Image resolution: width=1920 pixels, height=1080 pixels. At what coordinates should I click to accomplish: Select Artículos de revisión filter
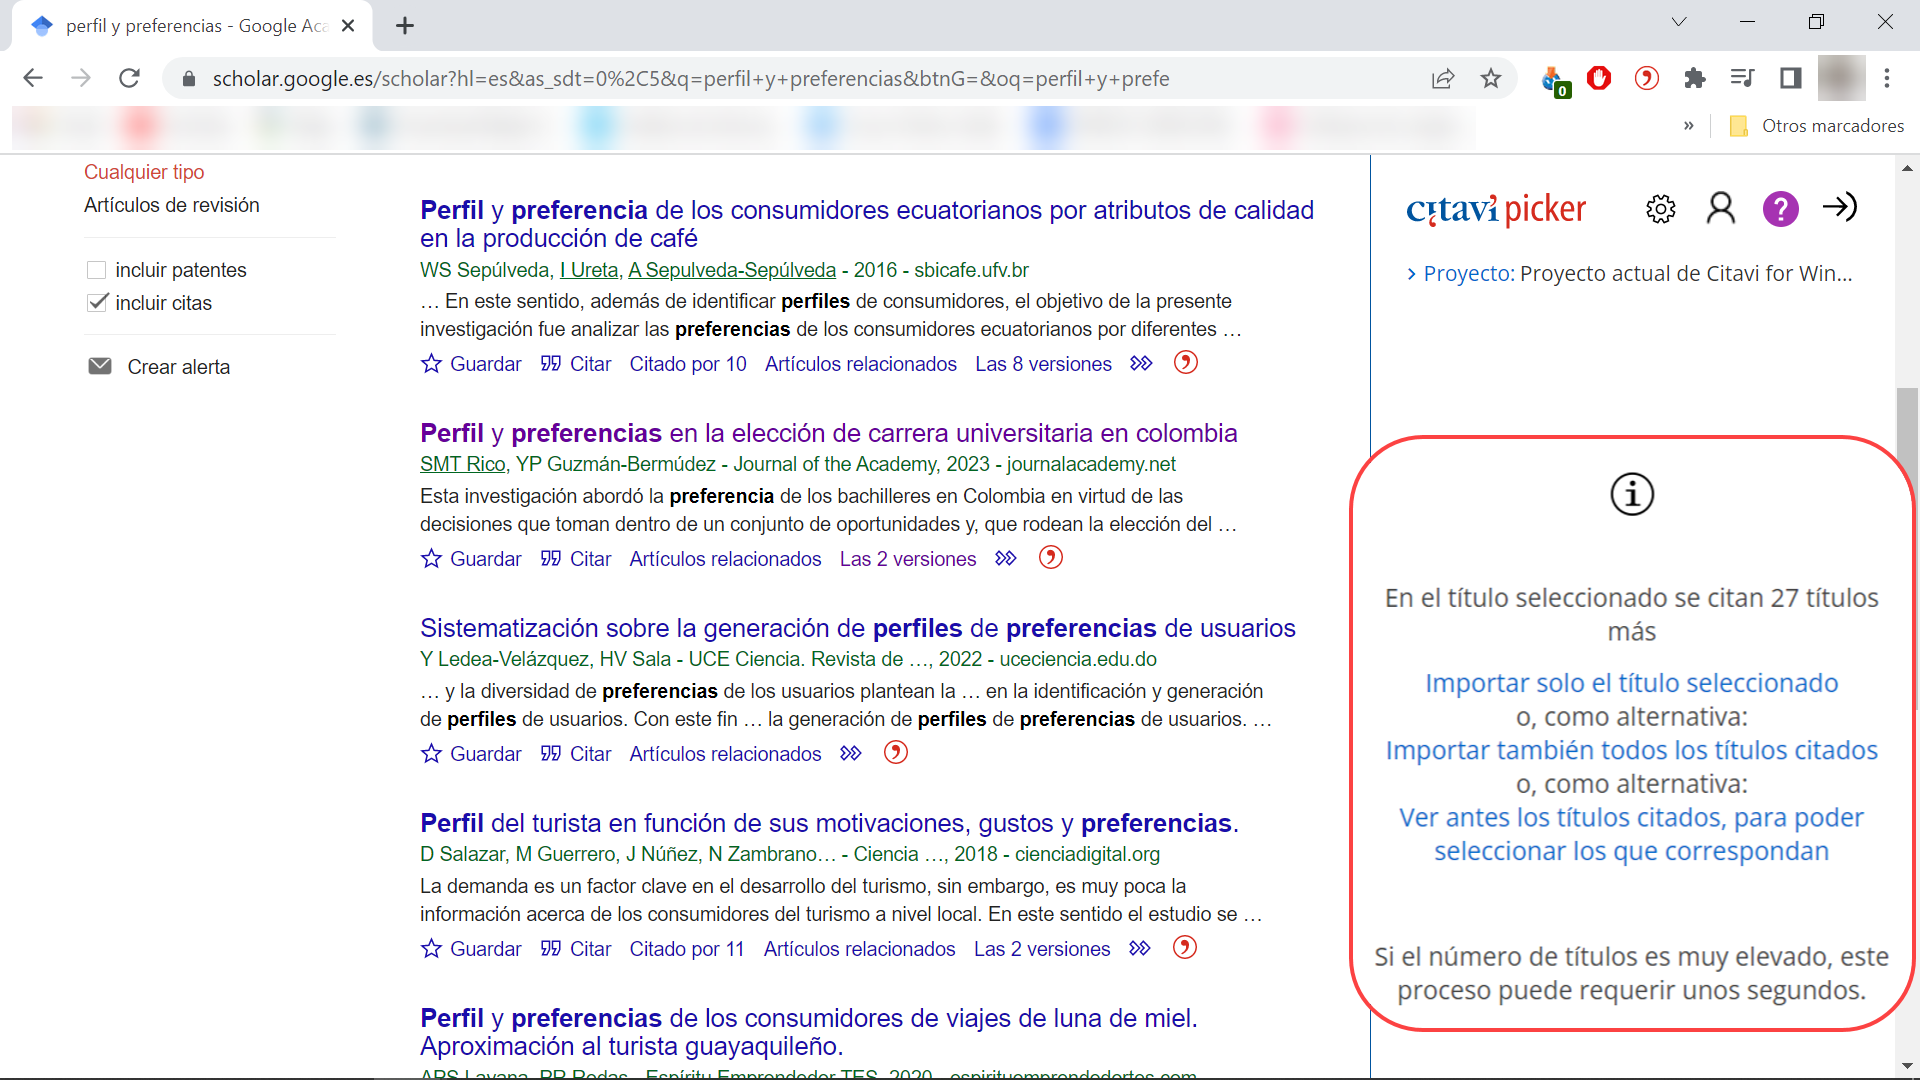172,205
